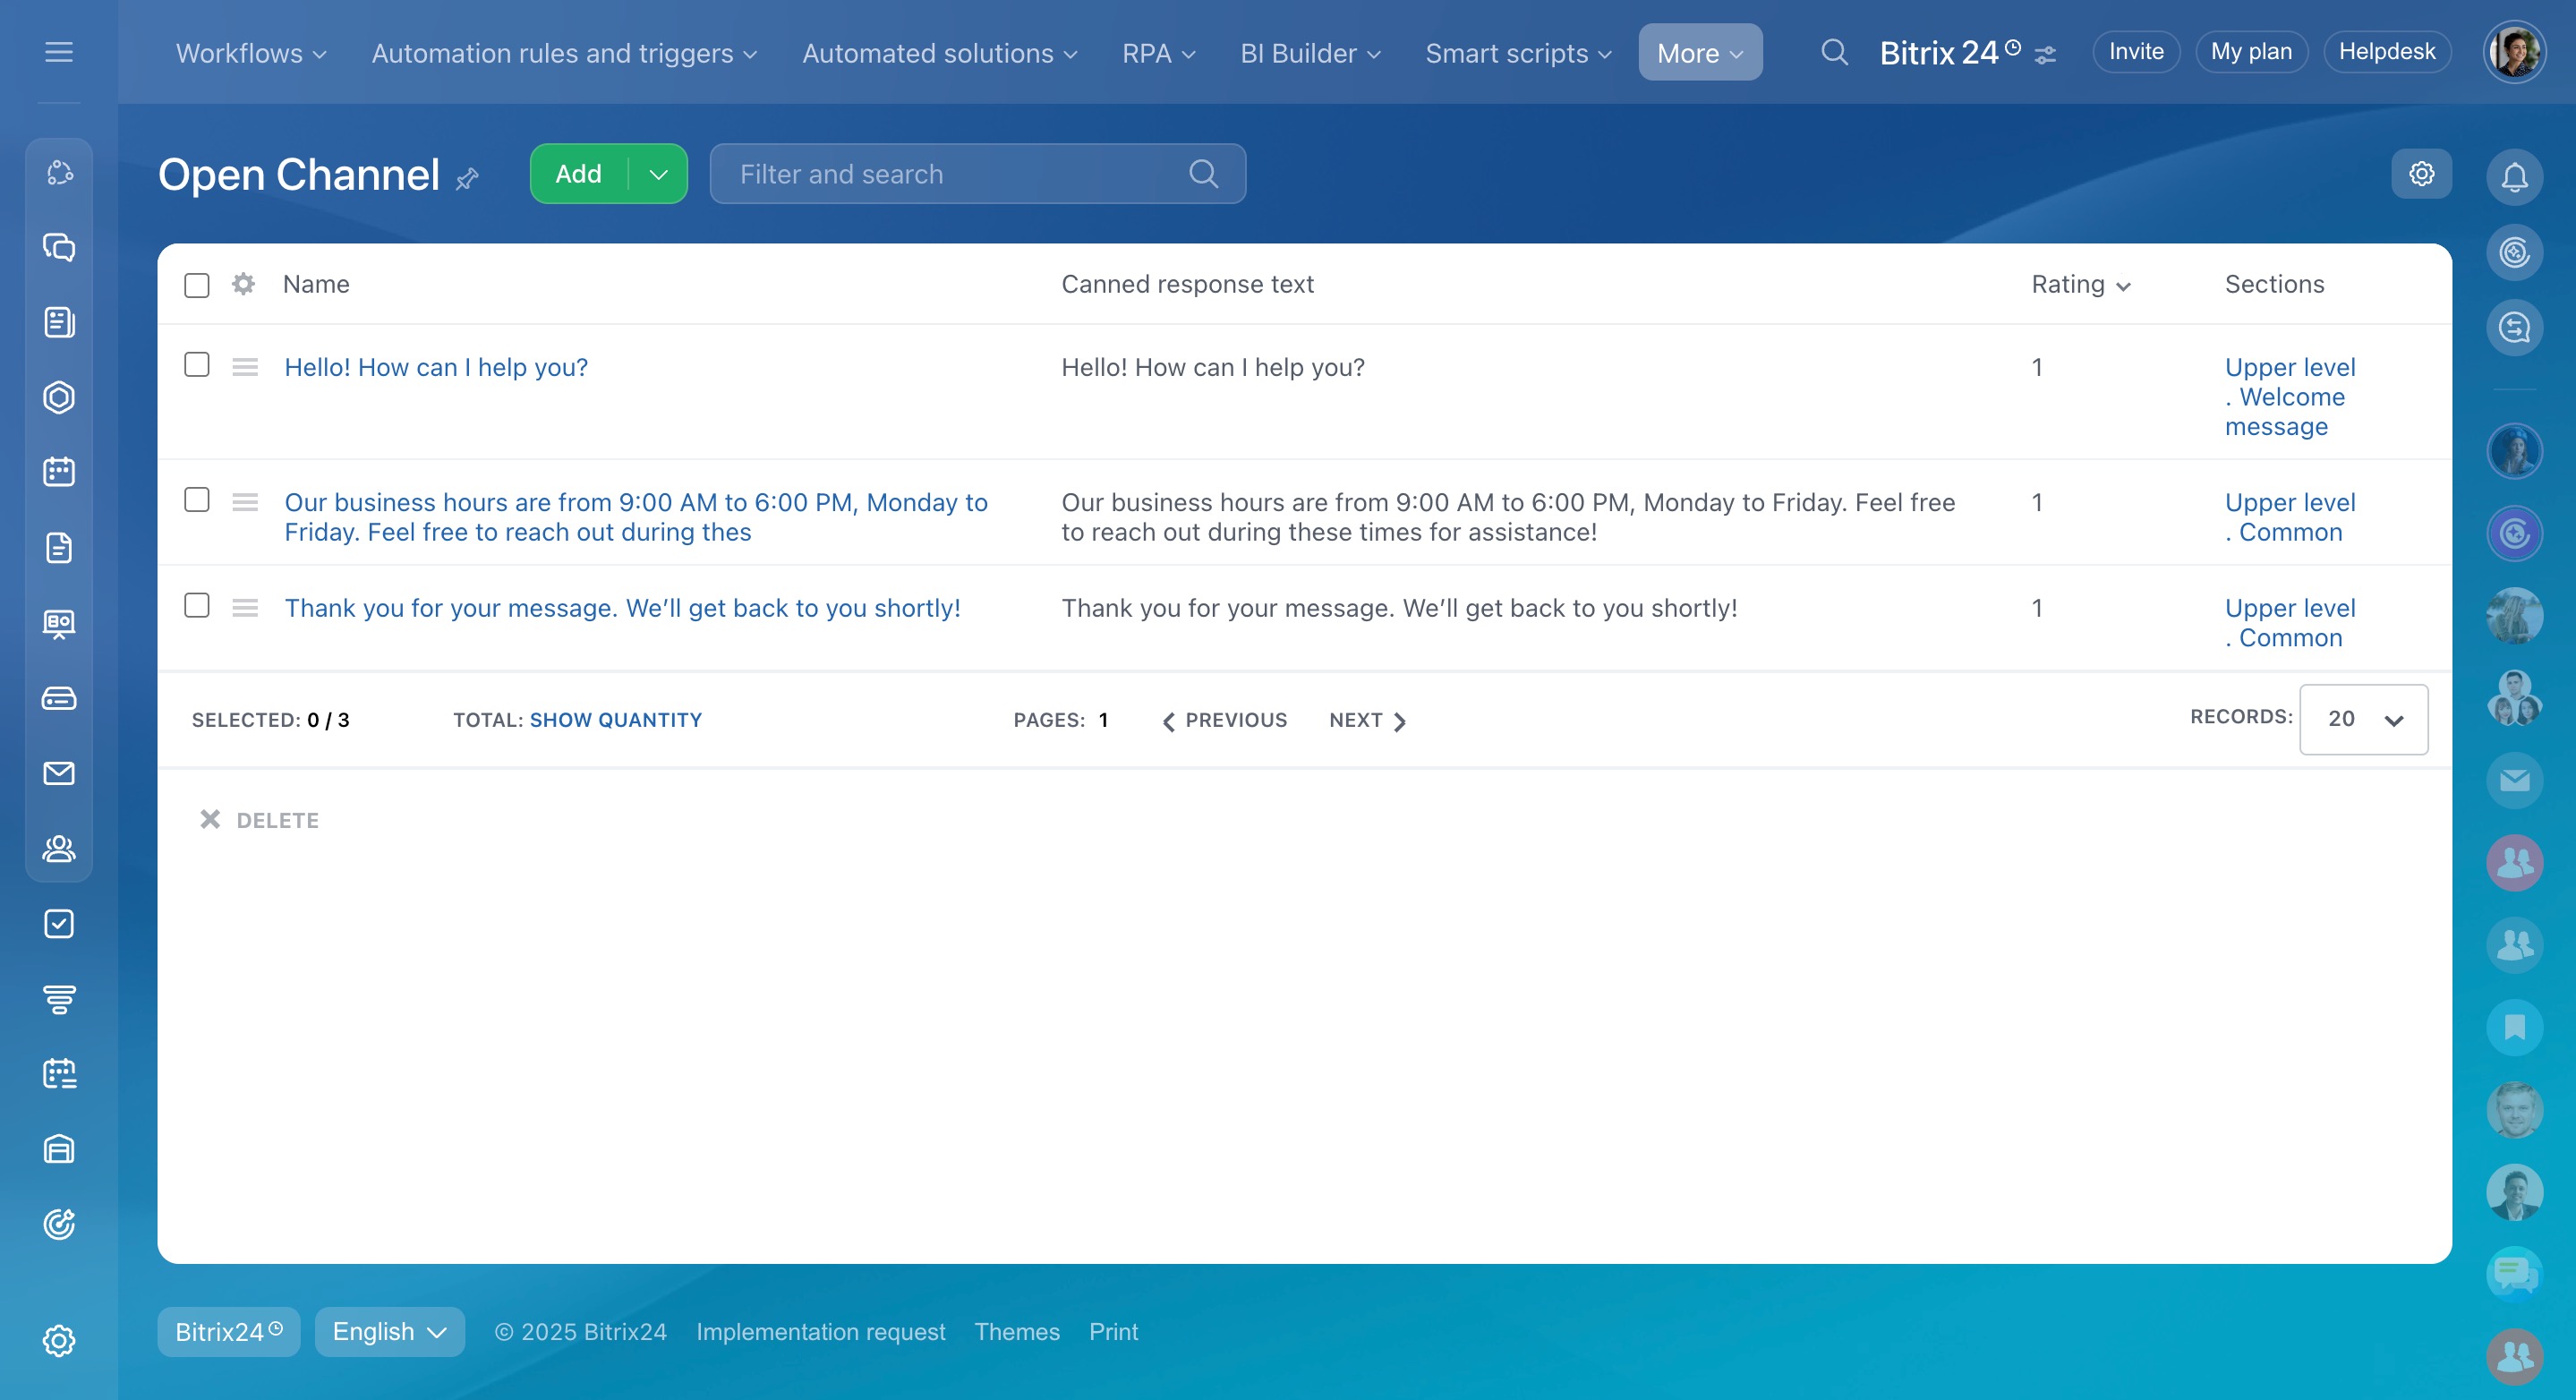Click the calendar icon in left sidebar
This screenshot has width=2576, height=1400.
pyautogui.click(x=59, y=472)
